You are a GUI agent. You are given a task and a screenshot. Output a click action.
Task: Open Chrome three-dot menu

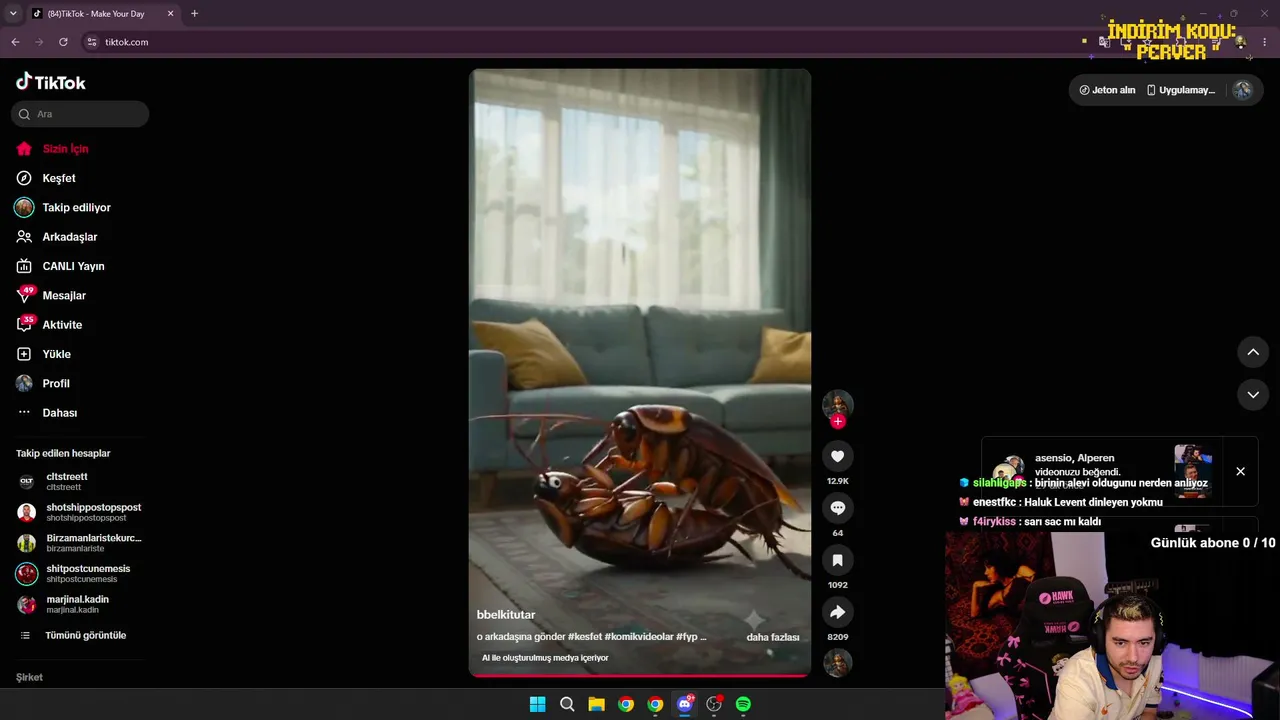click(x=1265, y=42)
